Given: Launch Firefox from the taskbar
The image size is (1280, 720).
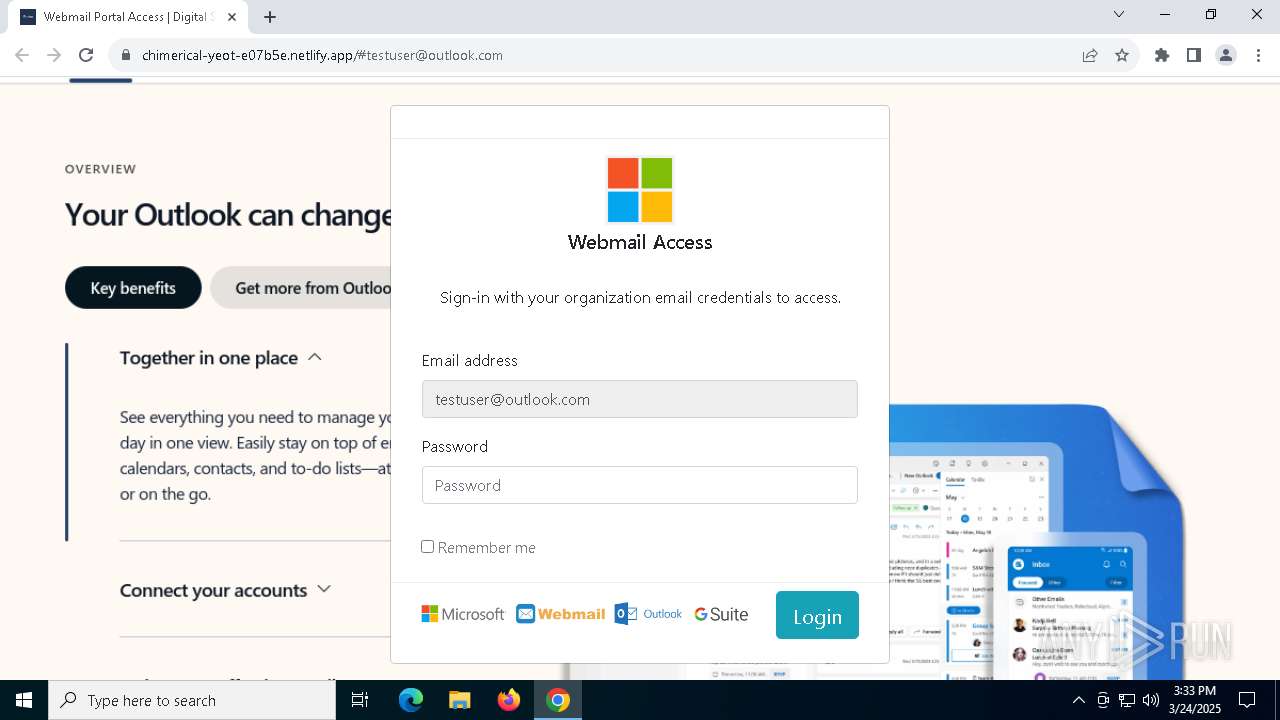Looking at the screenshot, I should 509,700.
